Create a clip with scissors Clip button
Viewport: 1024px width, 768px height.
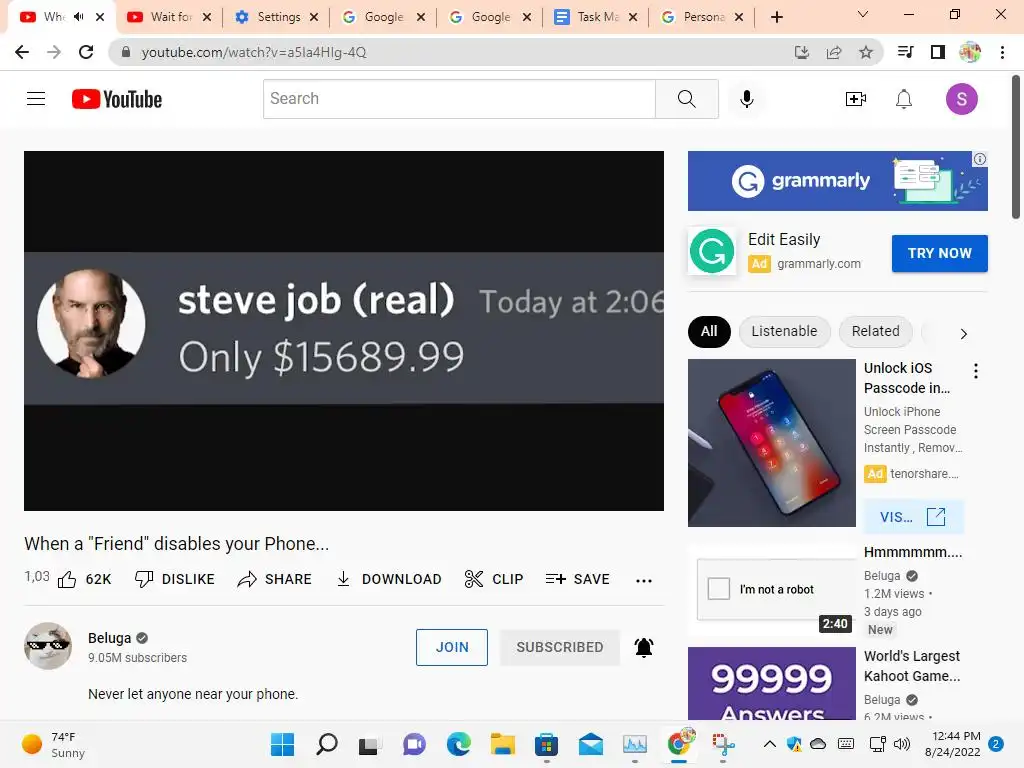tap(494, 579)
